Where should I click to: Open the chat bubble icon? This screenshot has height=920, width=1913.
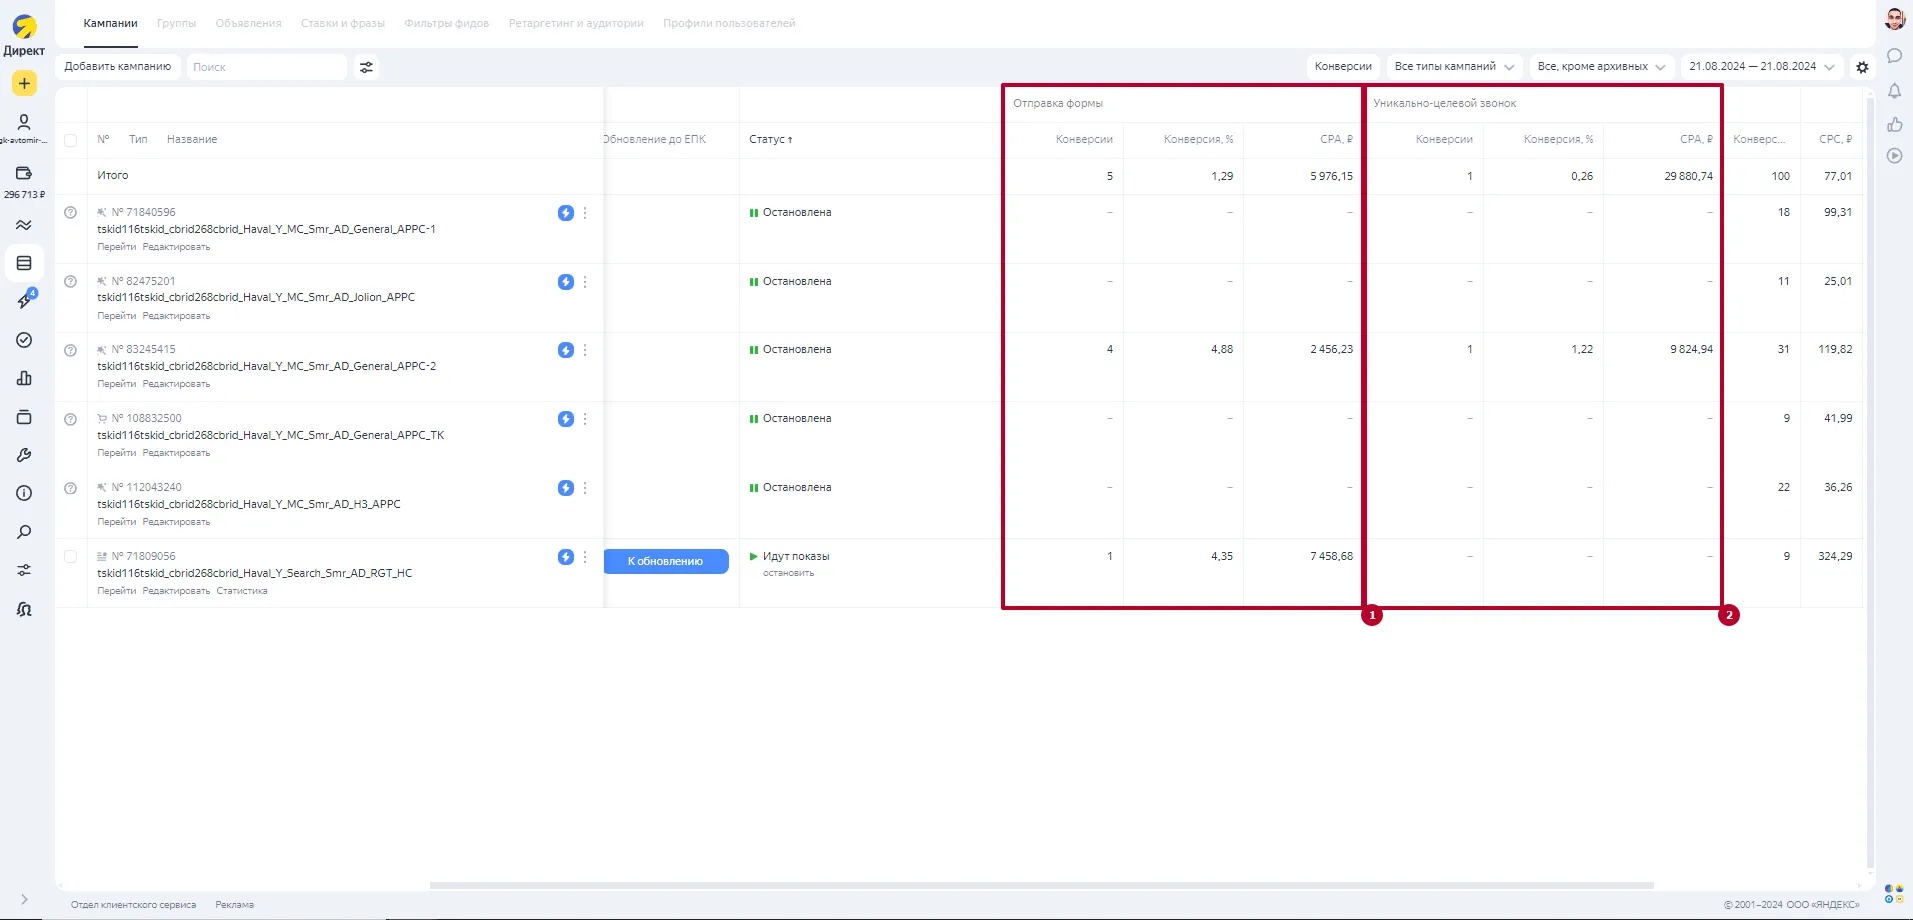pos(1894,56)
